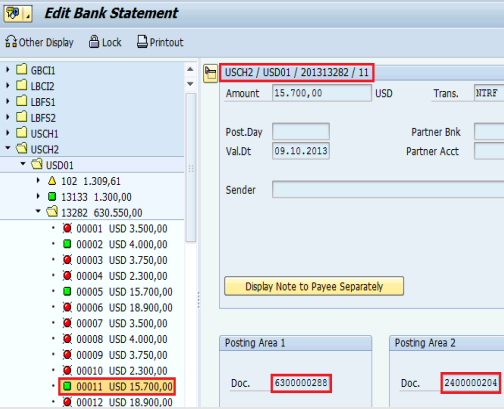Click red status icon of item 00004
This screenshot has width=504, height=409.
coord(67,276)
